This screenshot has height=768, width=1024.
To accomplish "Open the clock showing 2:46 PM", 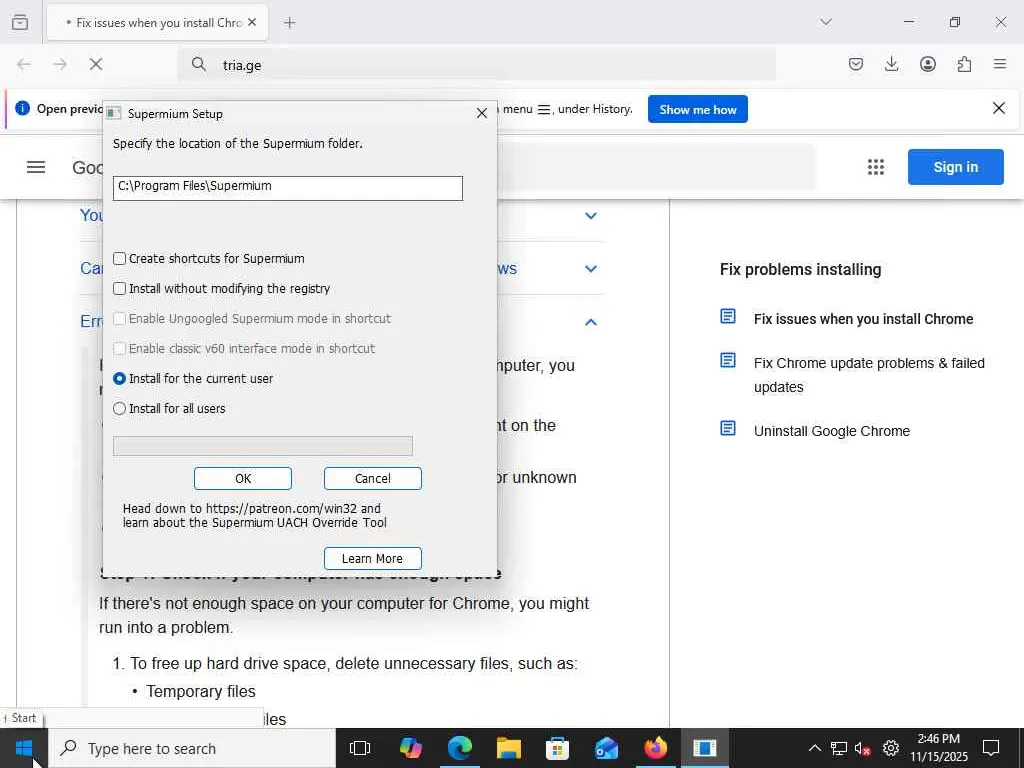I will 938,748.
